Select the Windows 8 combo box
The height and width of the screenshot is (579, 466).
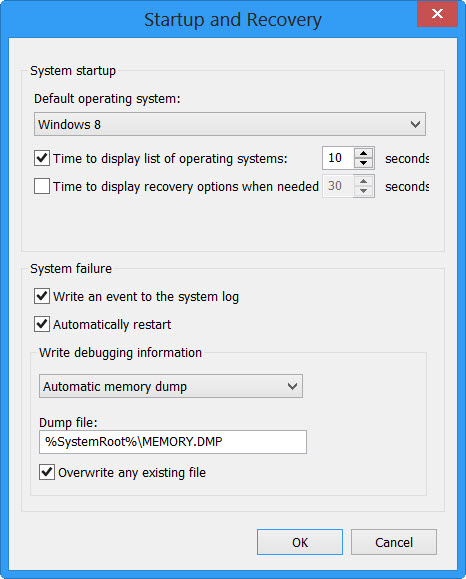(x=230, y=124)
